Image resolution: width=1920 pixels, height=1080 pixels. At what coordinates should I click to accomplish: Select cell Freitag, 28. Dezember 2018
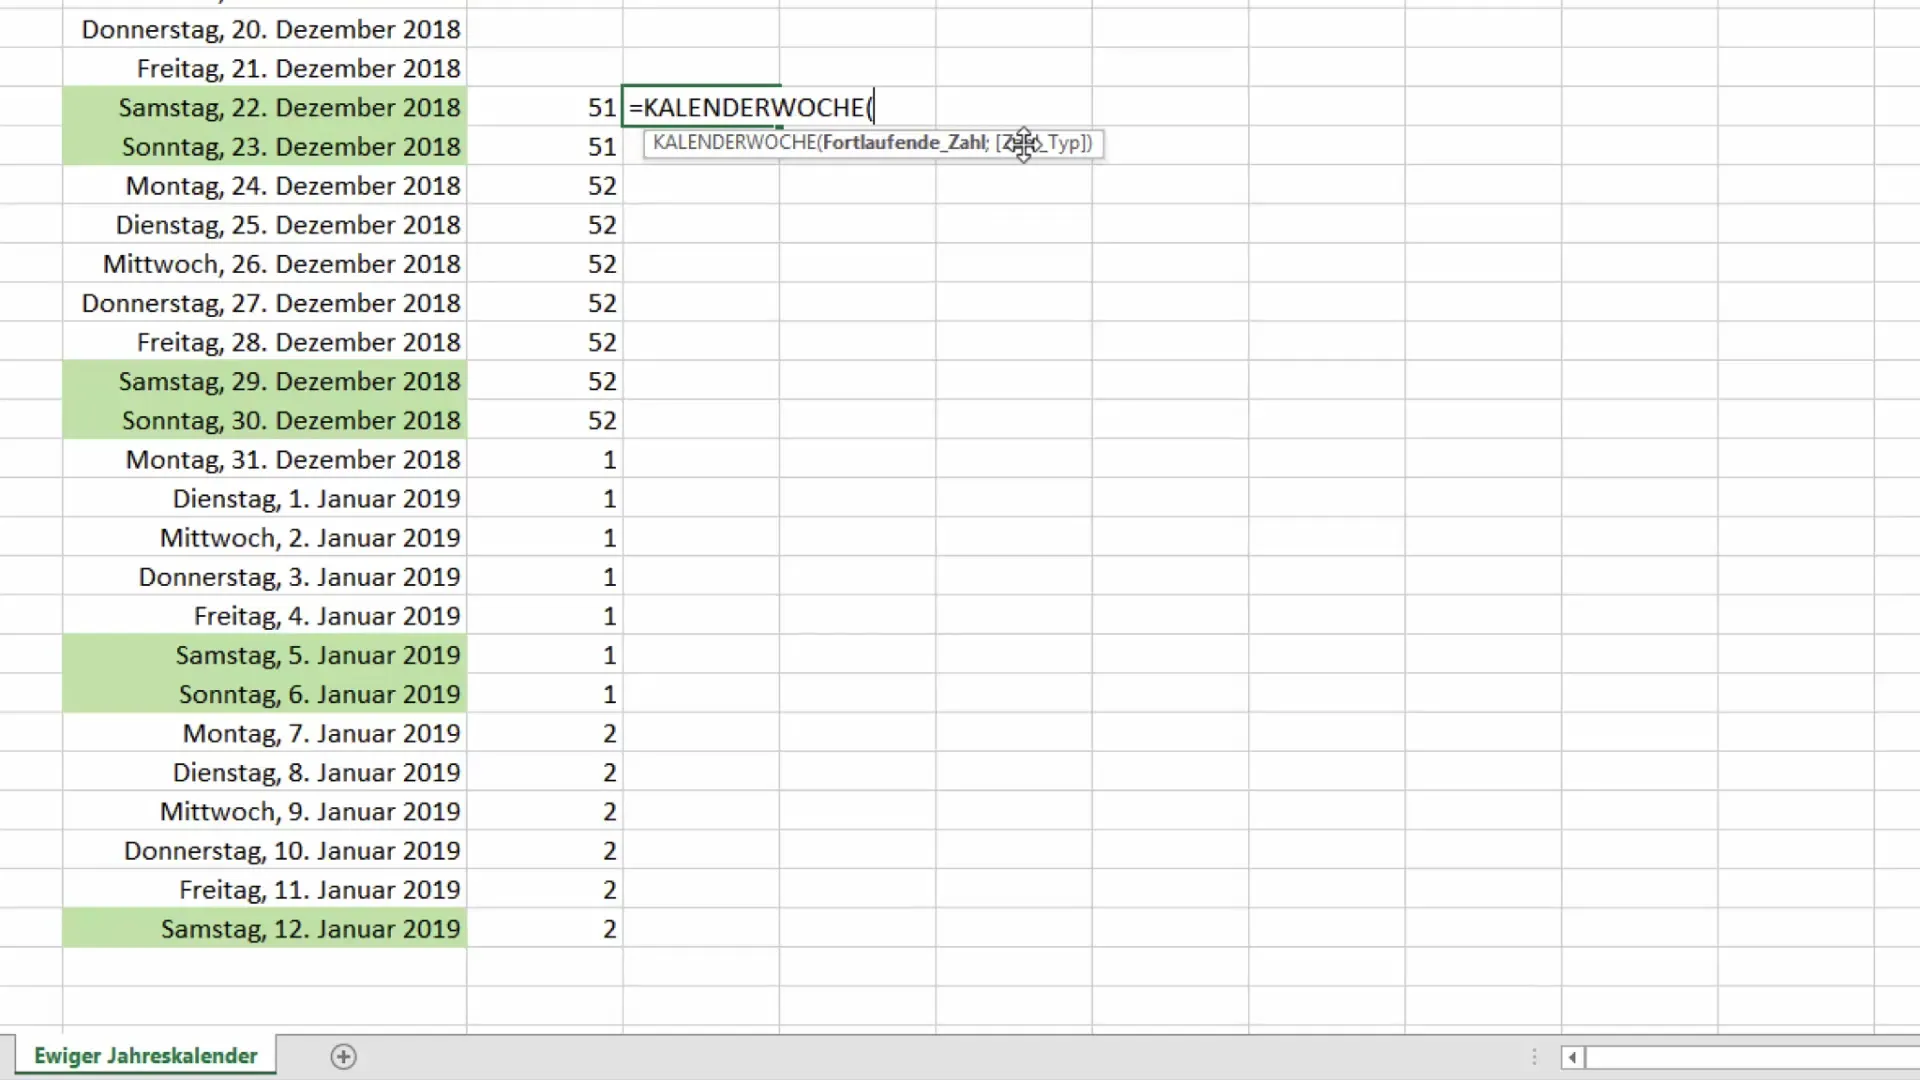tap(265, 341)
